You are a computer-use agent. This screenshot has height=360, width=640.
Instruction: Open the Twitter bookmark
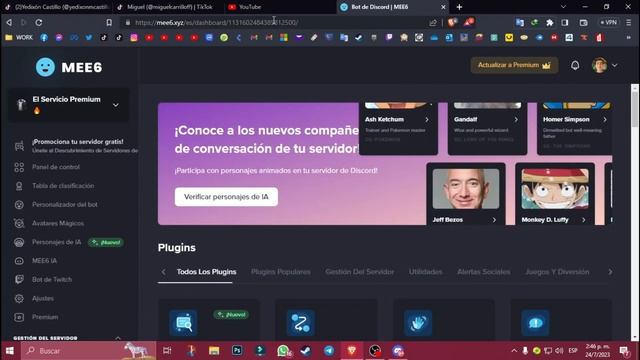(x=89, y=38)
